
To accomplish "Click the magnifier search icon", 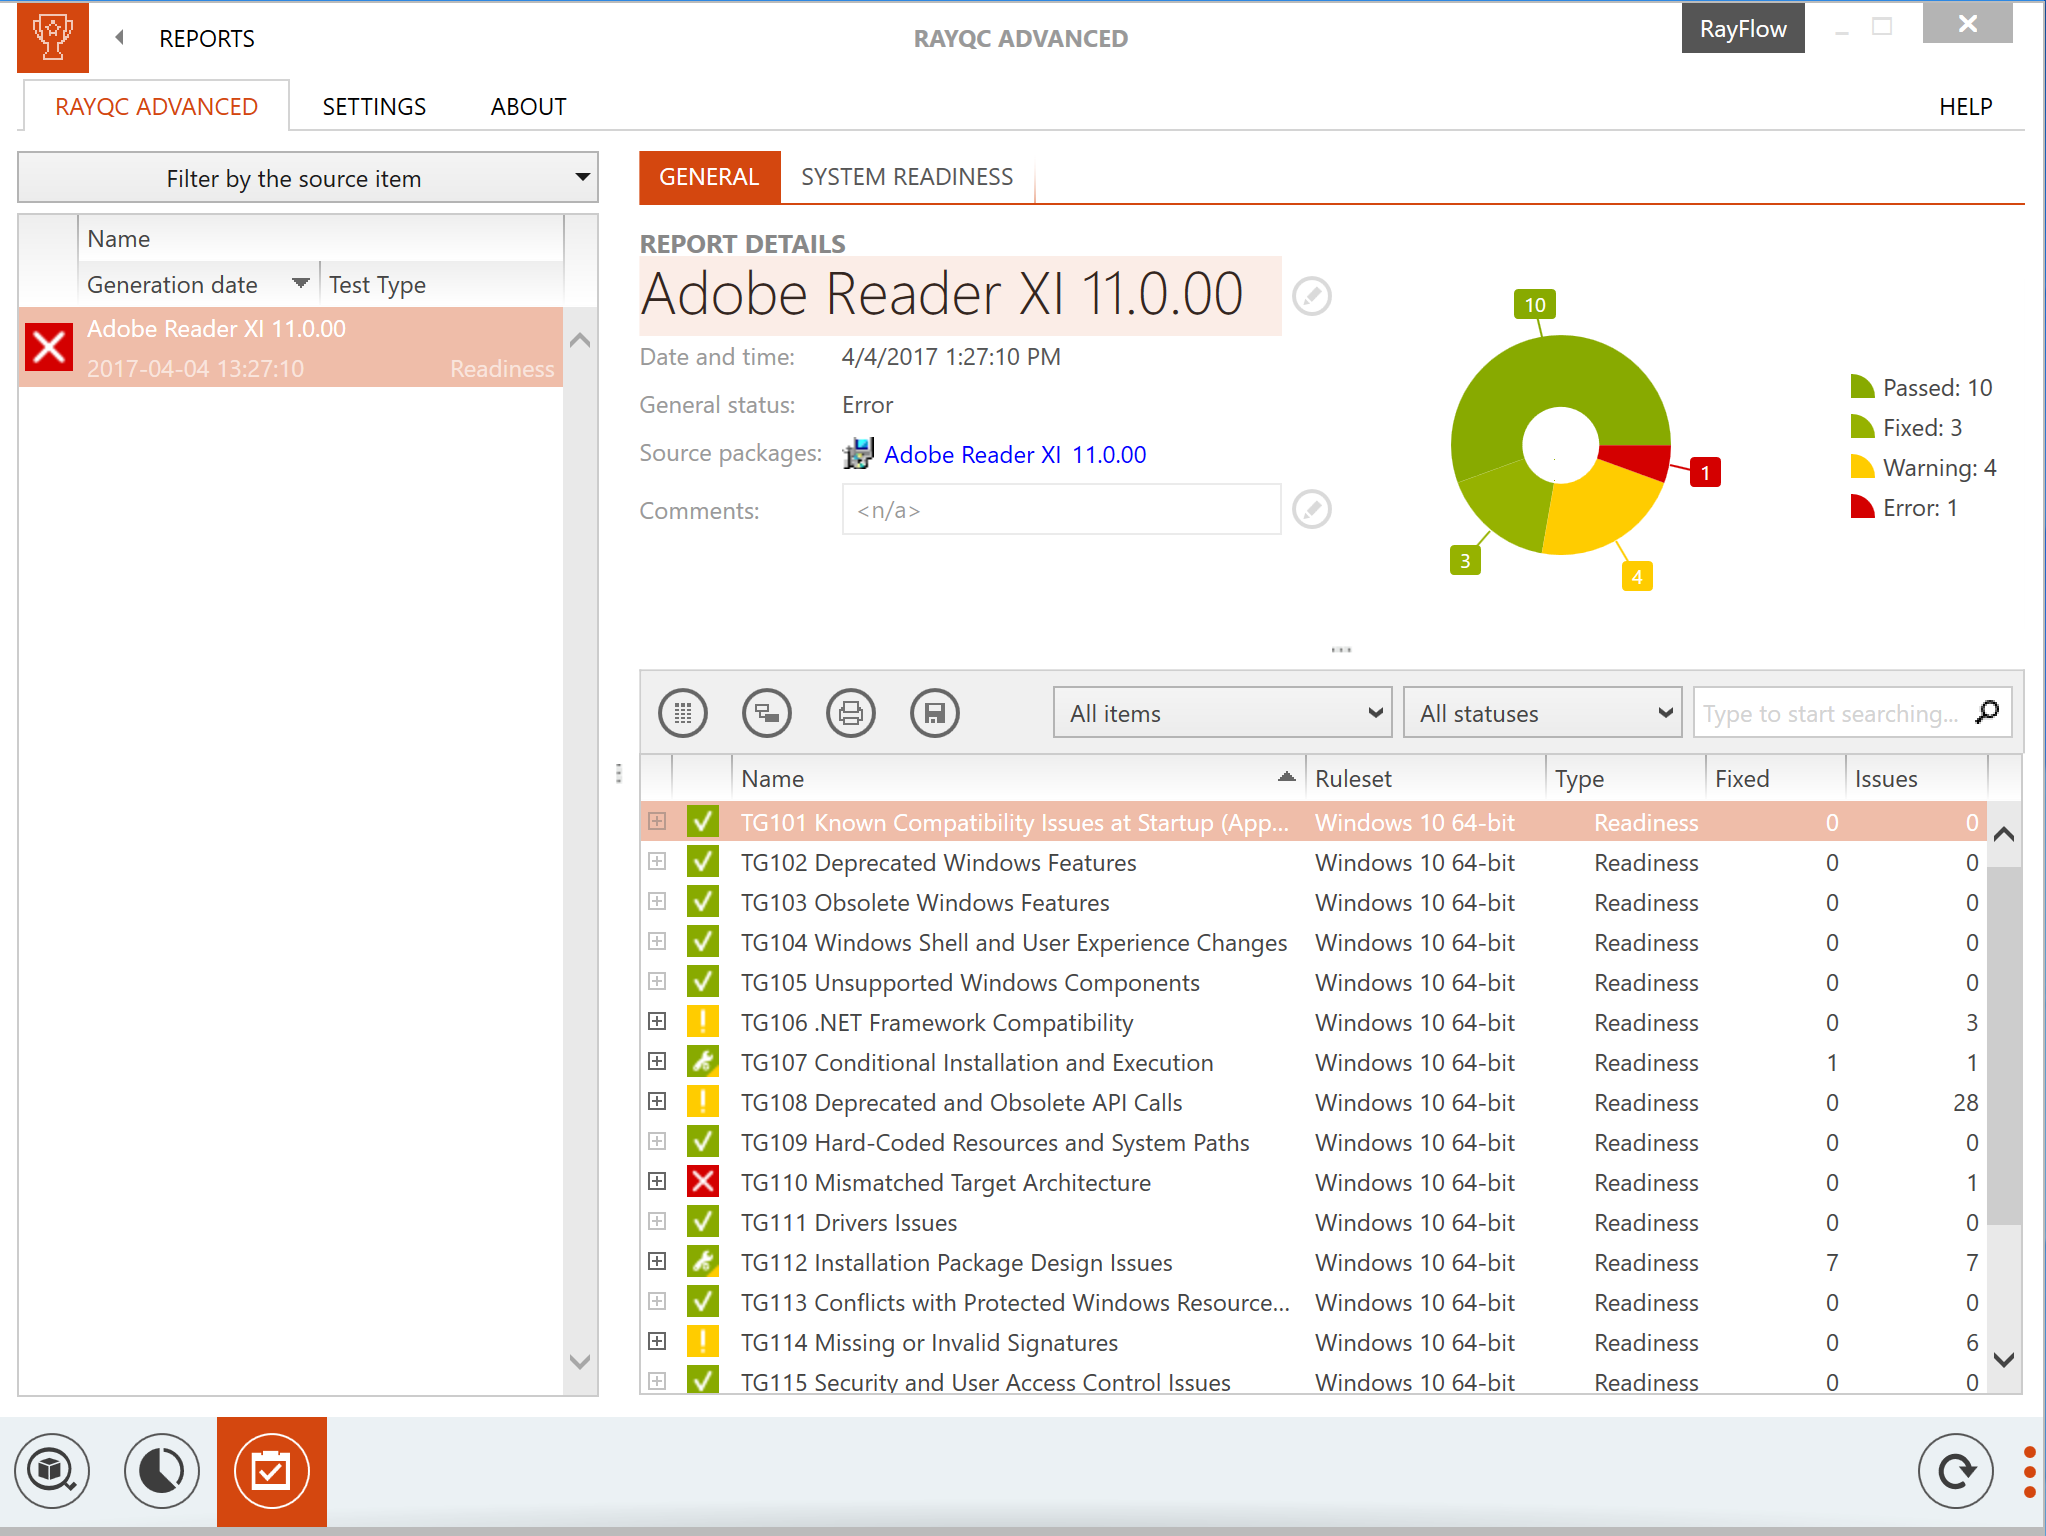I will 1987,712.
